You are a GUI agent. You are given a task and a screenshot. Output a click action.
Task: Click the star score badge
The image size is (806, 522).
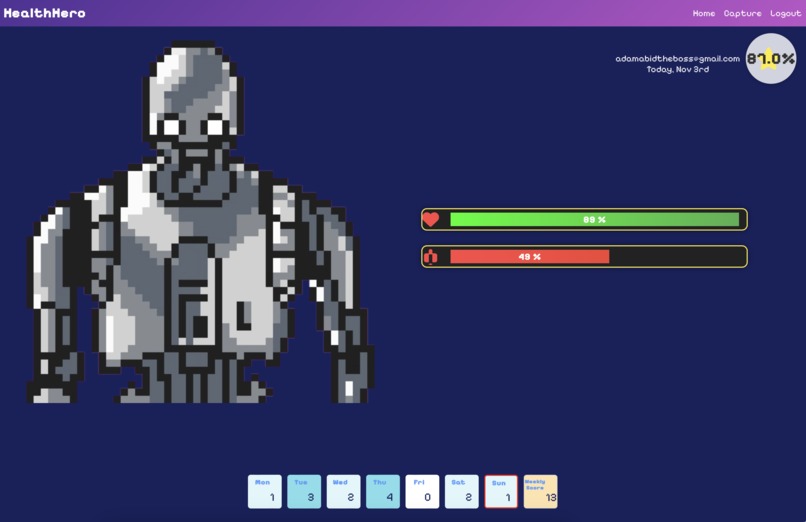coord(771,59)
